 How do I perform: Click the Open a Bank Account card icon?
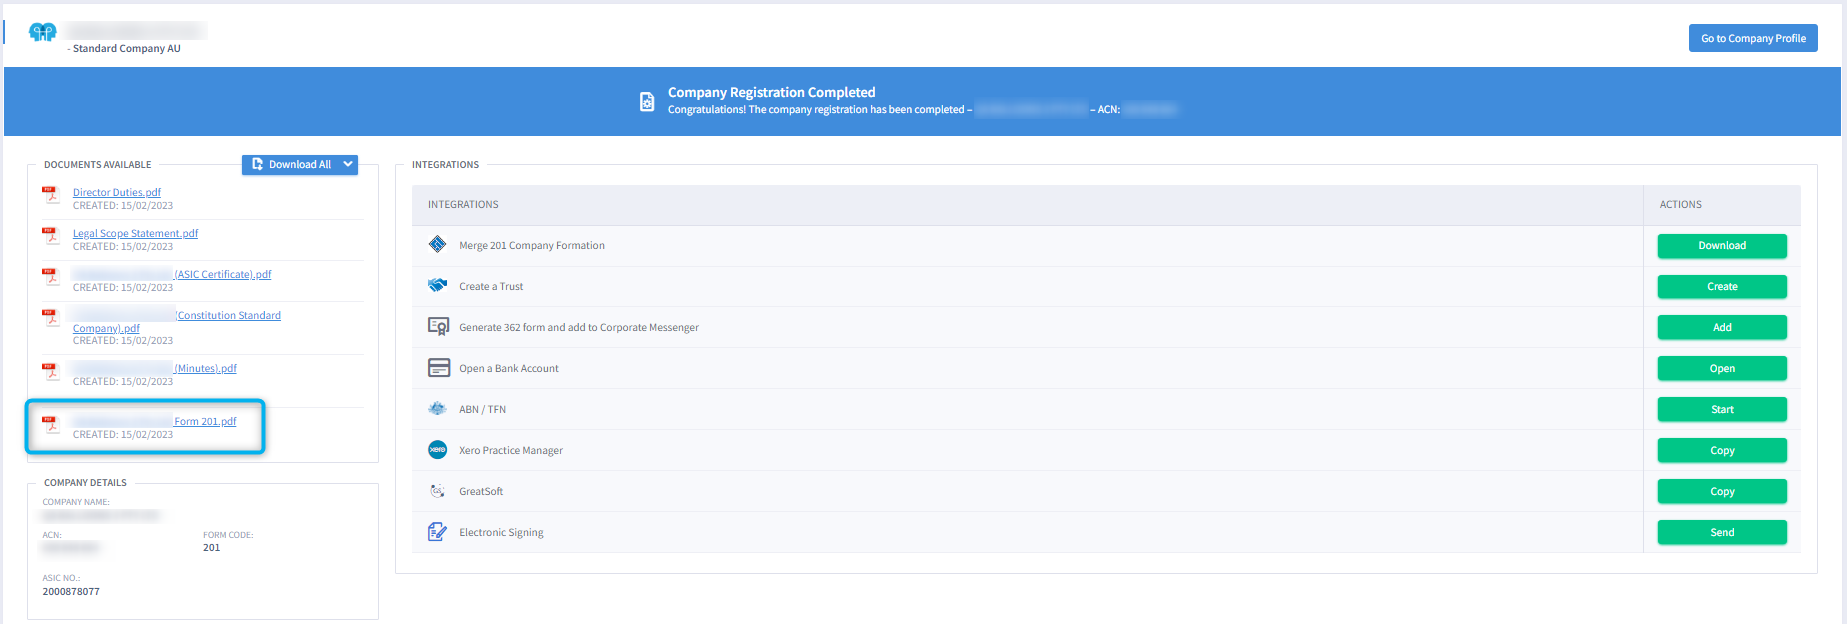coord(438,368)
